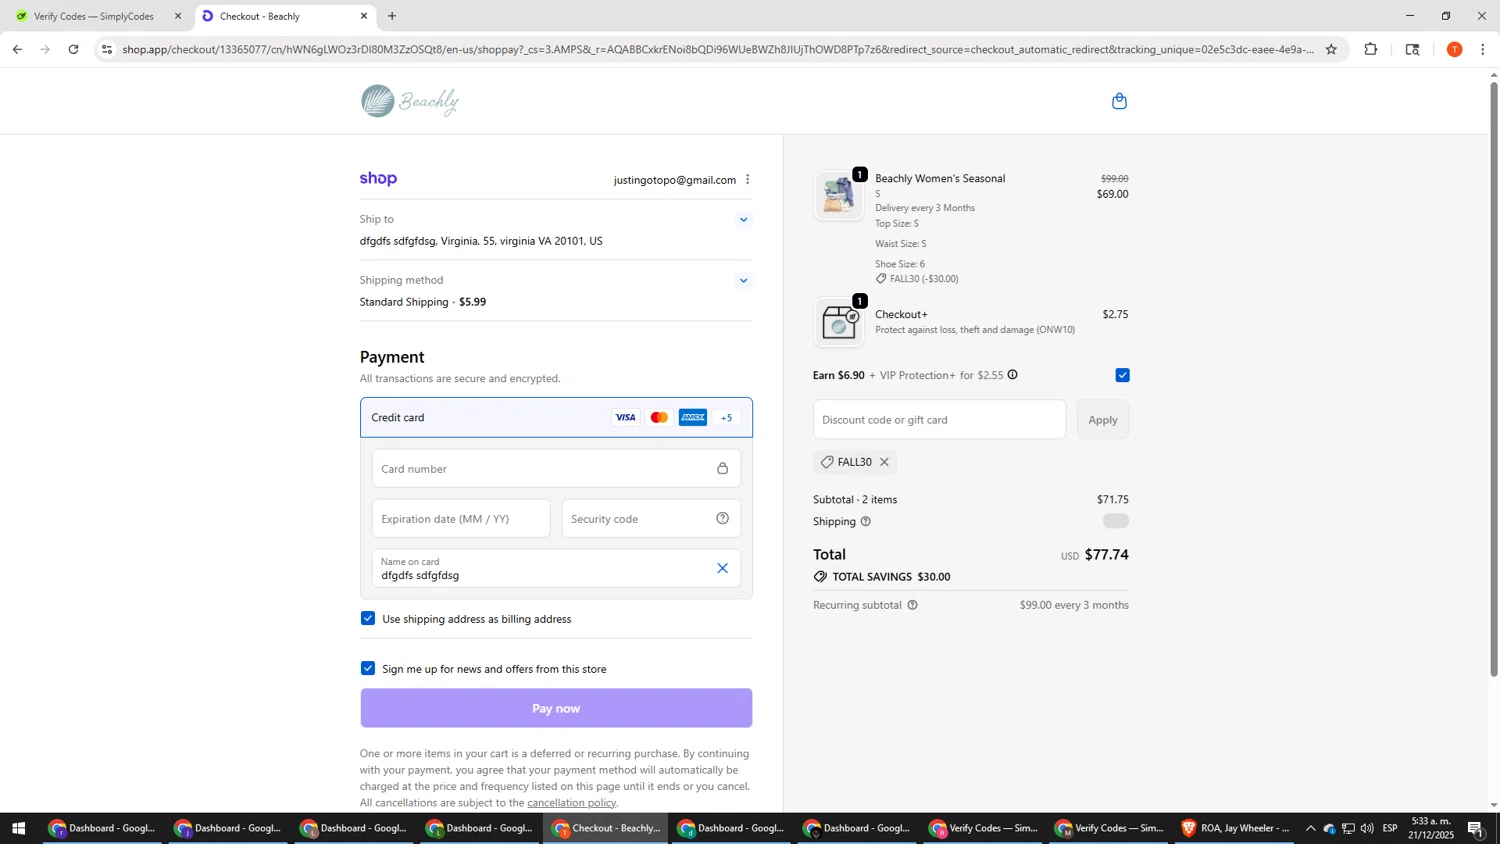Click the taskbar clock showing 5:33 a. m.
Image resolution: width=1500 pixels, height=844 pixels.
1432,828
